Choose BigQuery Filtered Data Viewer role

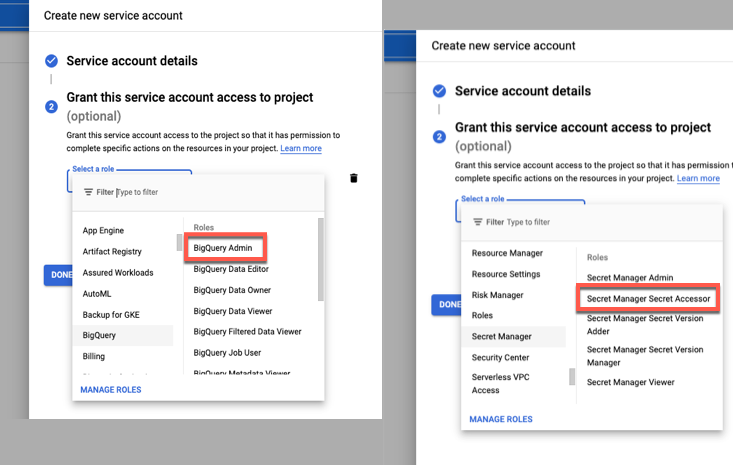click(247, 332)
